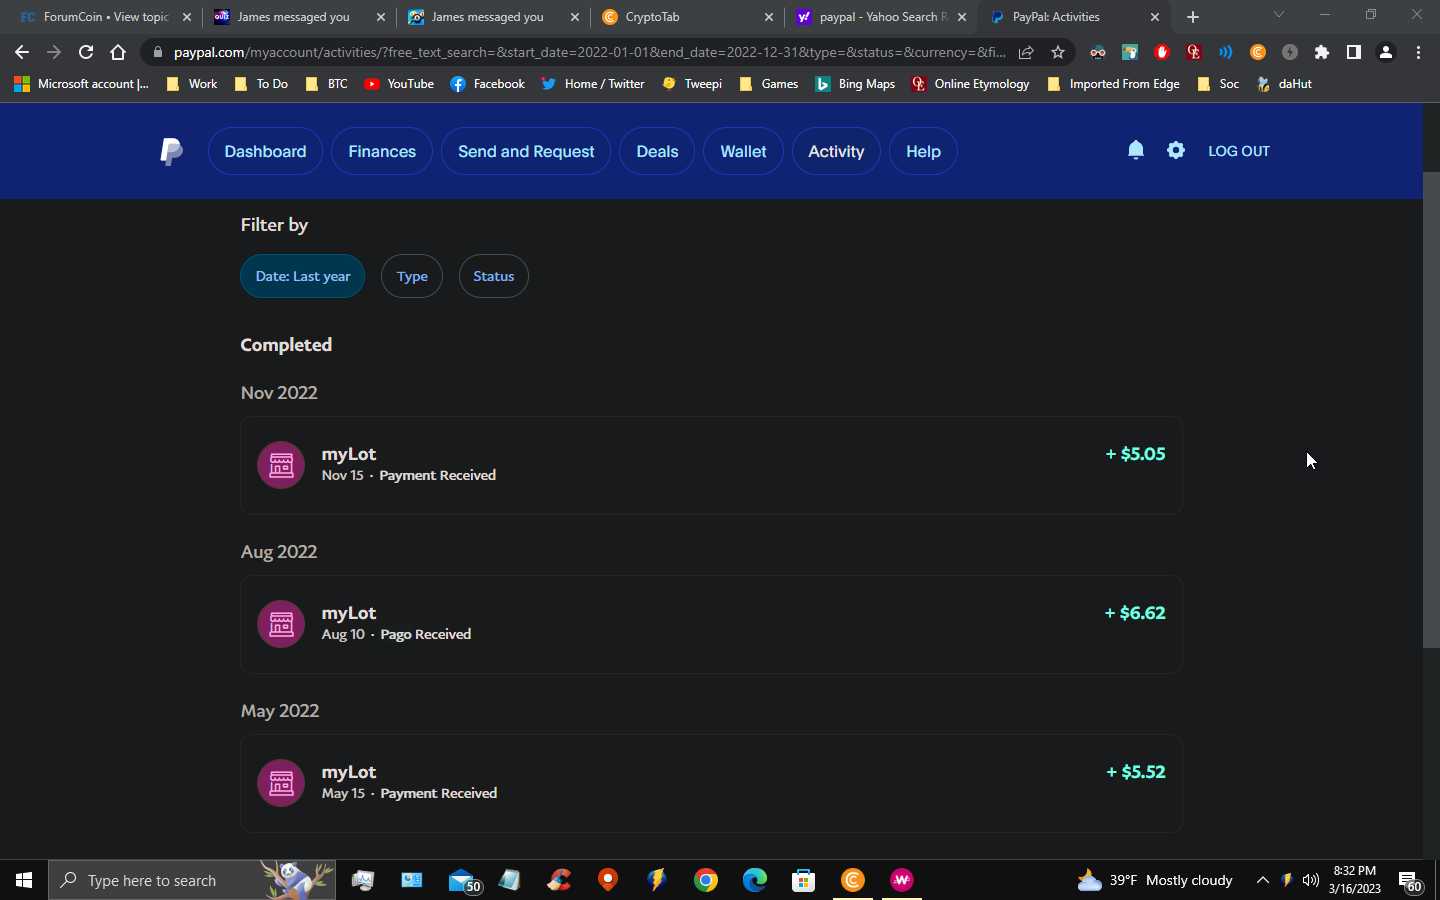Open the Status filter dropdown
1440x900 pixels.
494,276
